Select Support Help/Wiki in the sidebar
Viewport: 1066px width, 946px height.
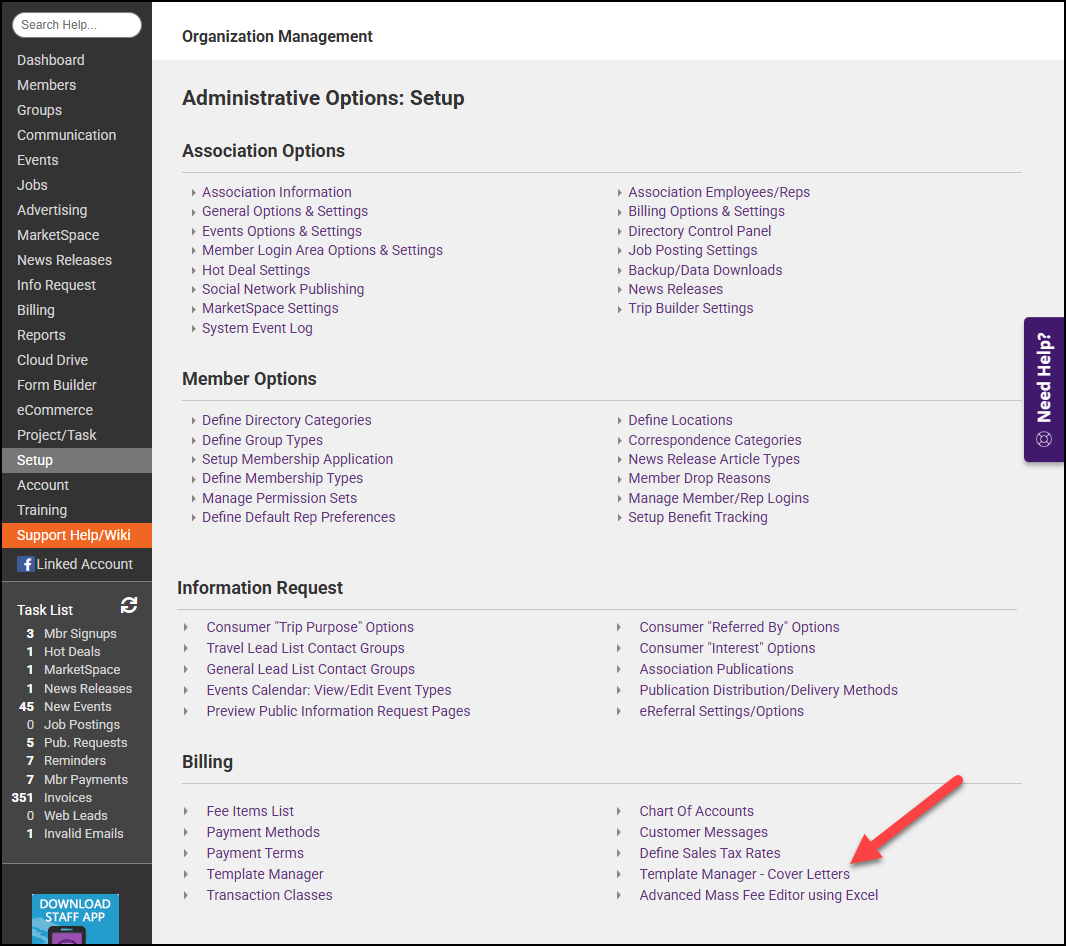(73, 535)
